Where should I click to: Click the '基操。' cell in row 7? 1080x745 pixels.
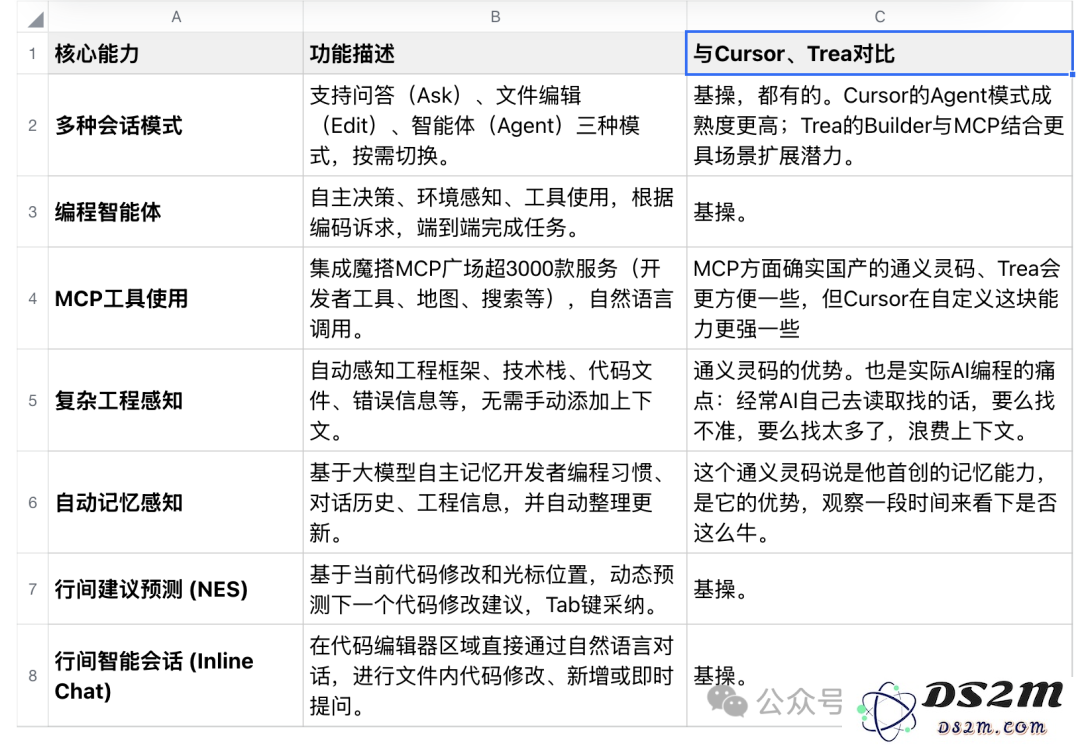click(879, 589)
